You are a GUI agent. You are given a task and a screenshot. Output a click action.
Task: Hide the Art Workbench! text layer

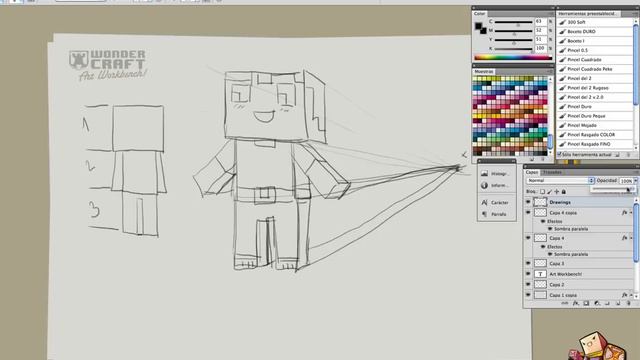click(x=528, y=274)
